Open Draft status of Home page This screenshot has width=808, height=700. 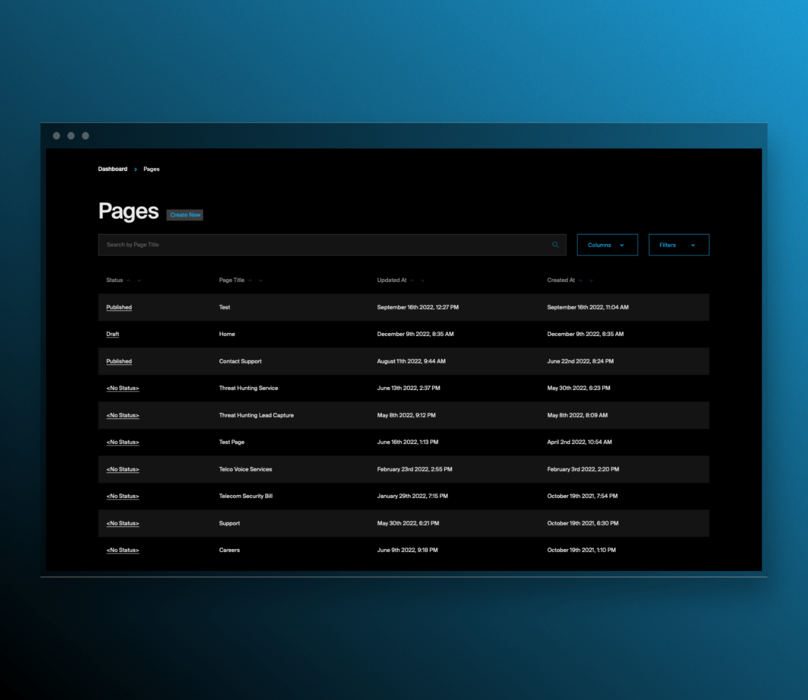(112, 334)
